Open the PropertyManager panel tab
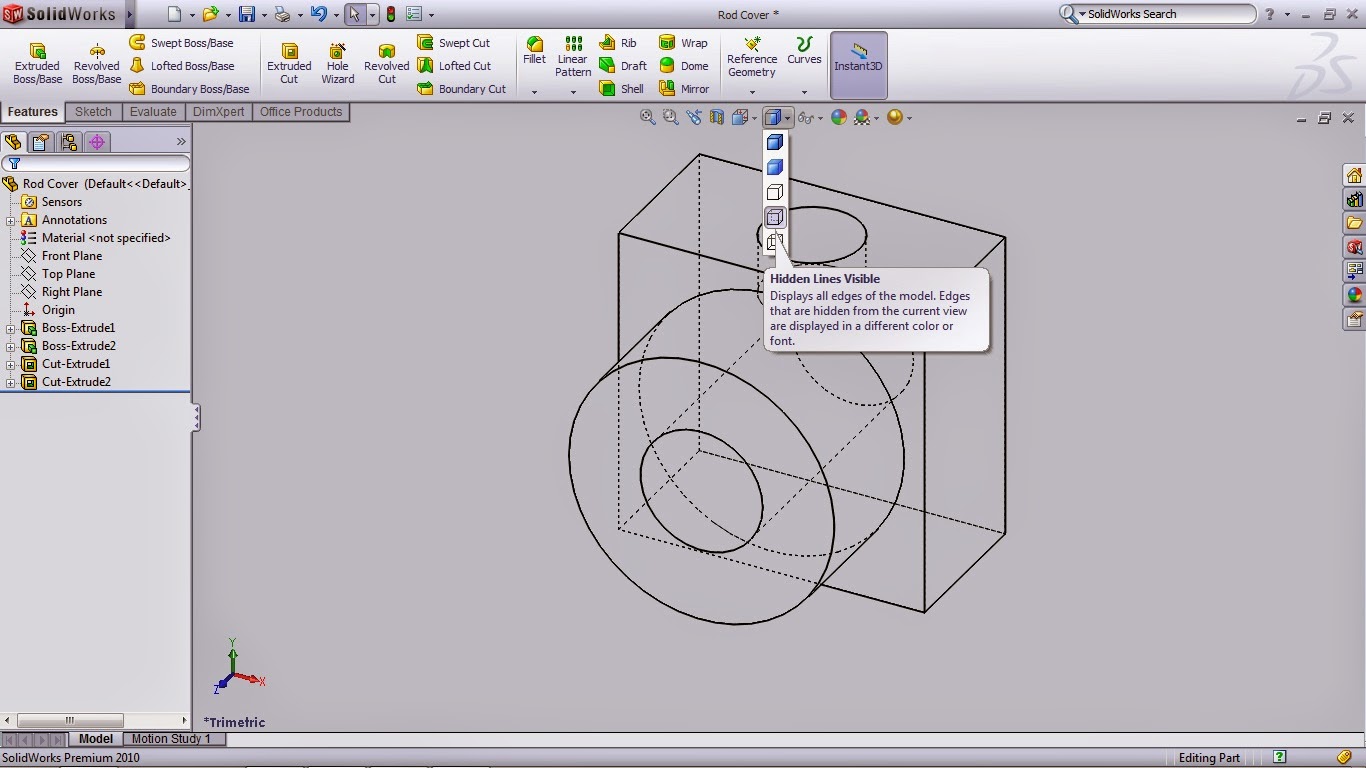Screen dimensions: 1366x768 coord(40,142)
